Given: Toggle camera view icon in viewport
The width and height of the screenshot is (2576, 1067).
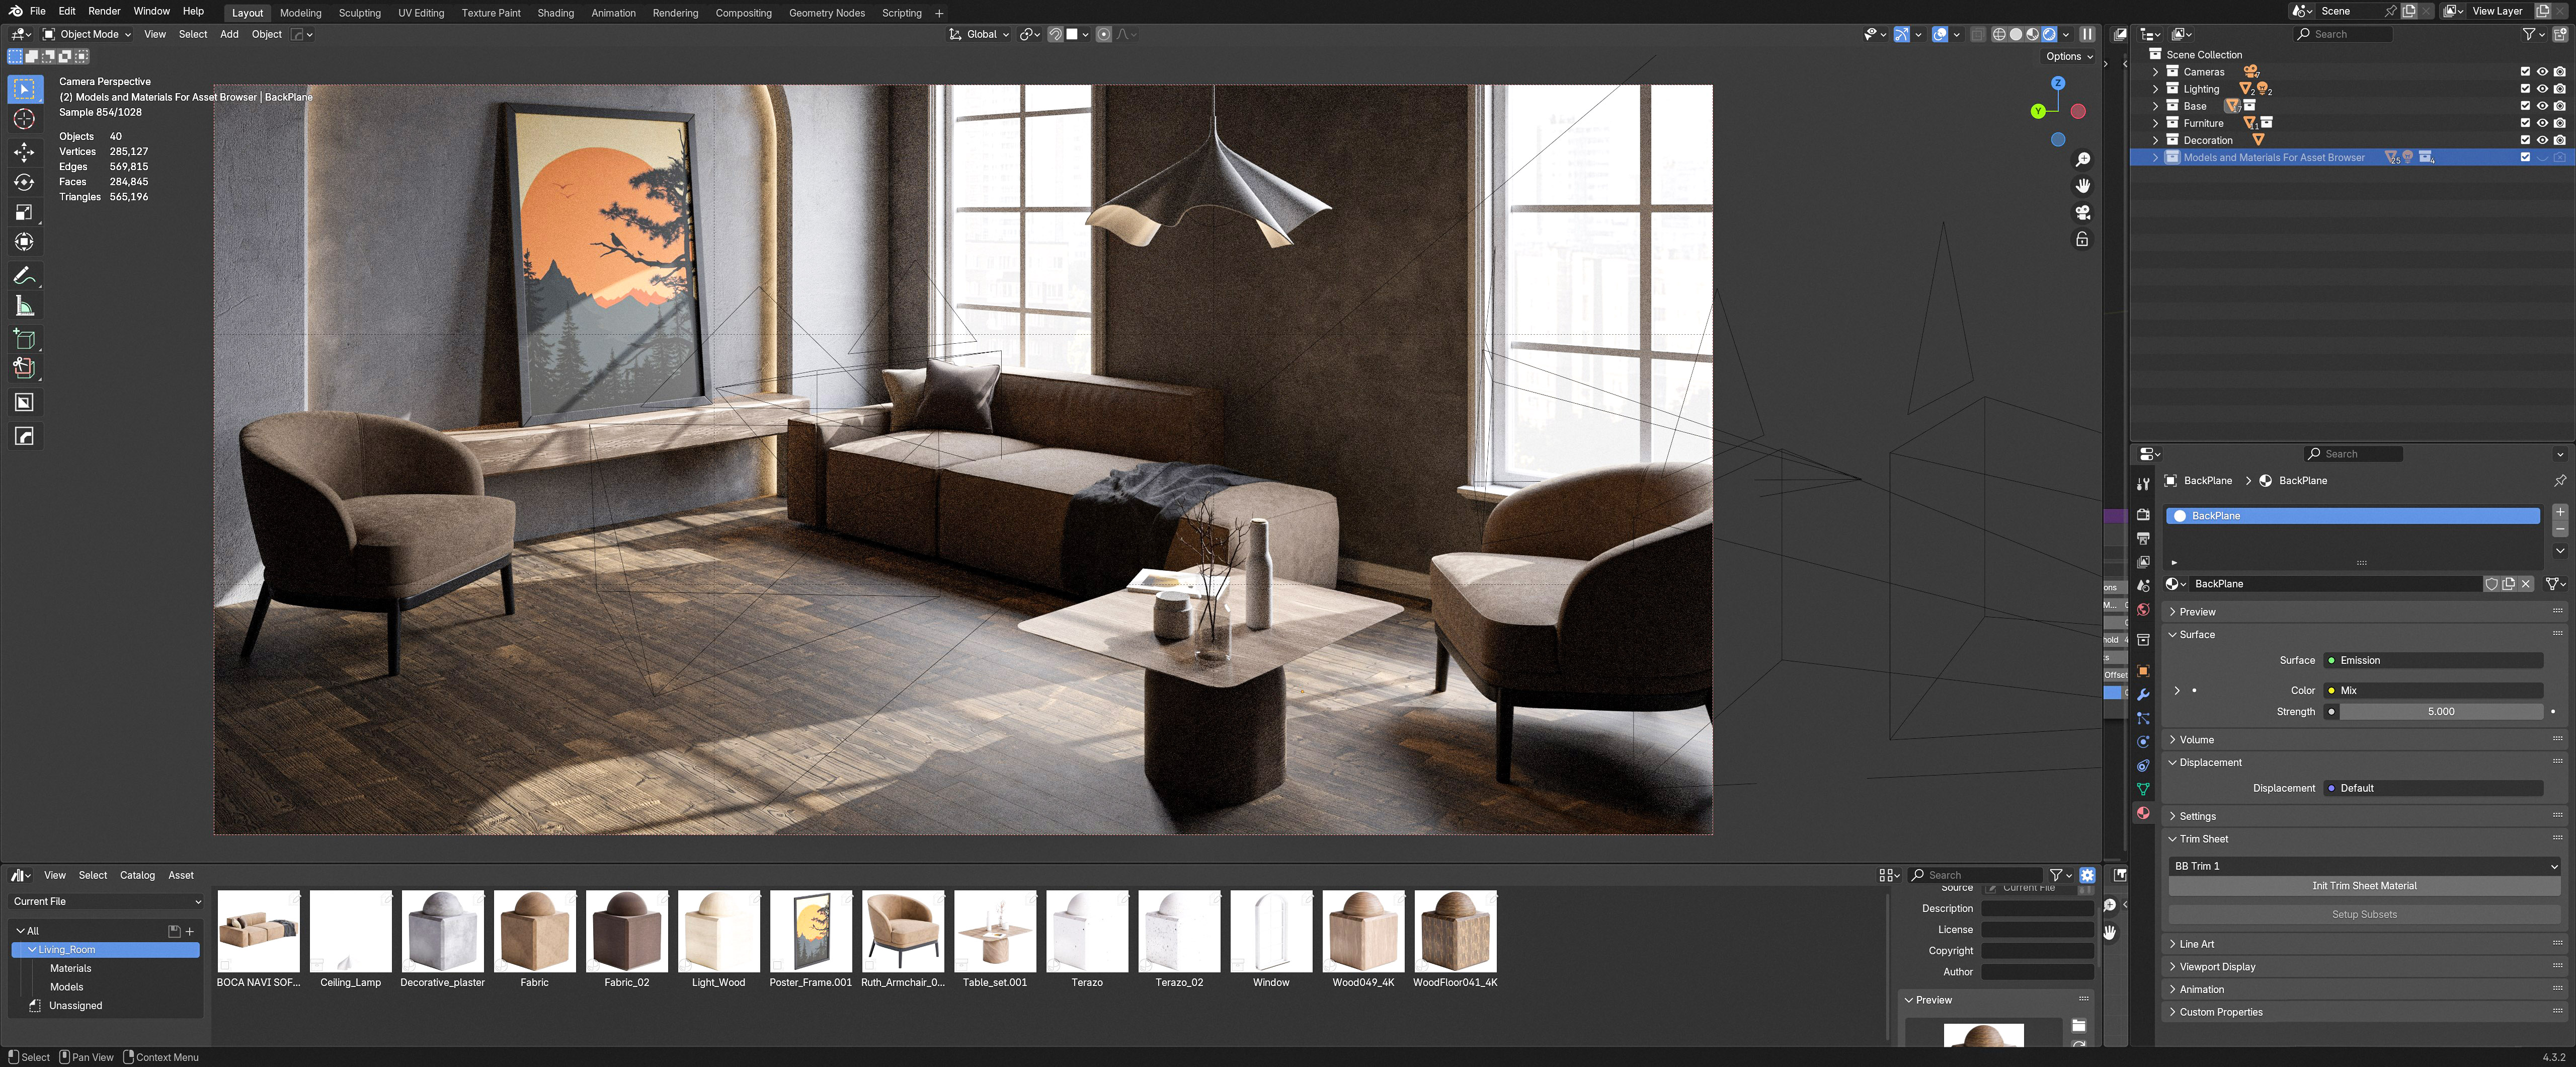Looking at the screenshot, I should click(2082, 213).
